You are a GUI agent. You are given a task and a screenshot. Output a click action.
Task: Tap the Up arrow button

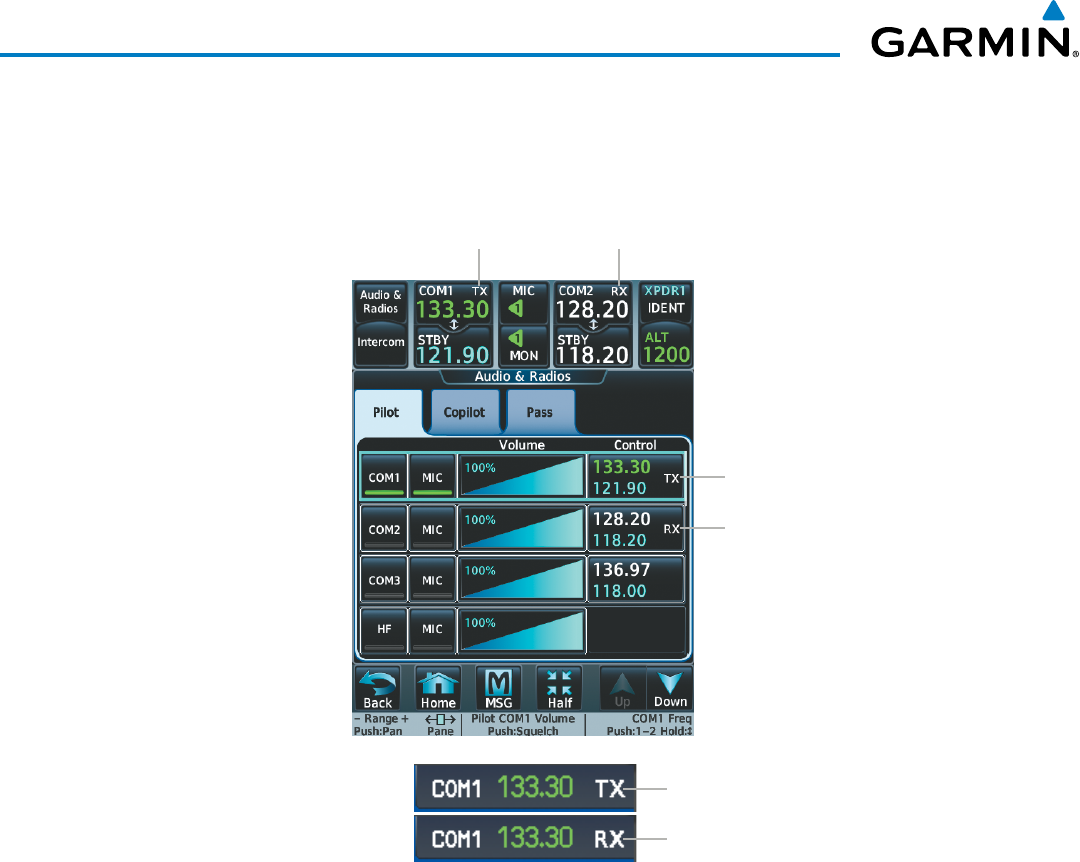[623, 688]
